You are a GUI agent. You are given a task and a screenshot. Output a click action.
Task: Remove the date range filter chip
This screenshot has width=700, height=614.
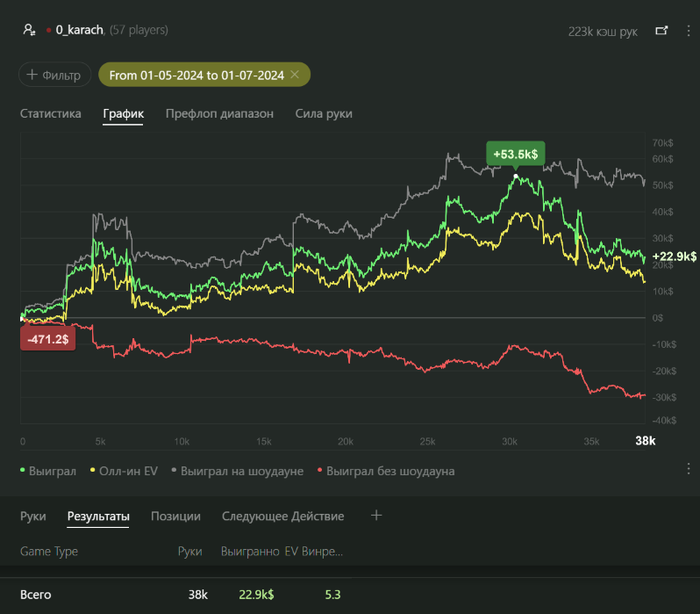point(295,75)
